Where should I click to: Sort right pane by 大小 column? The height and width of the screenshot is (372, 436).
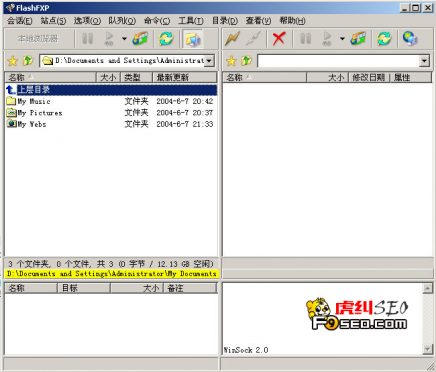click(327, 77)
